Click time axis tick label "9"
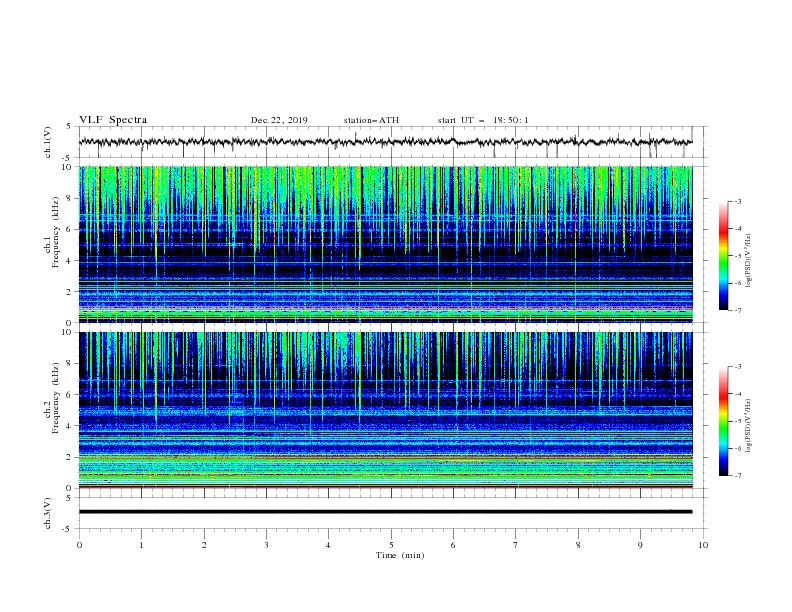 click(x=640, y=545)
